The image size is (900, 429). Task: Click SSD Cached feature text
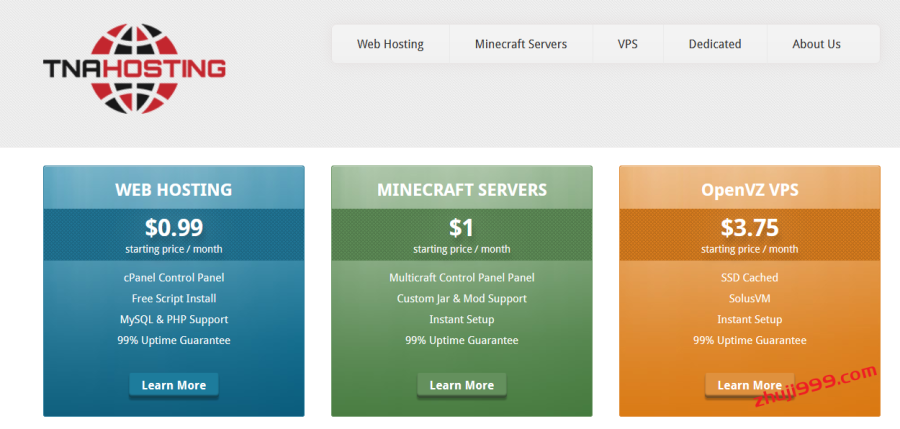[750, 278]
